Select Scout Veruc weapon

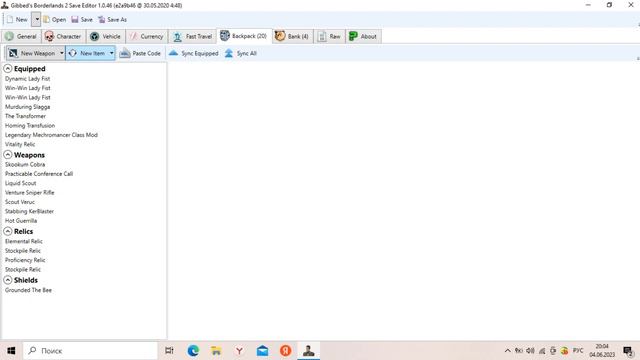pos(20,202)
